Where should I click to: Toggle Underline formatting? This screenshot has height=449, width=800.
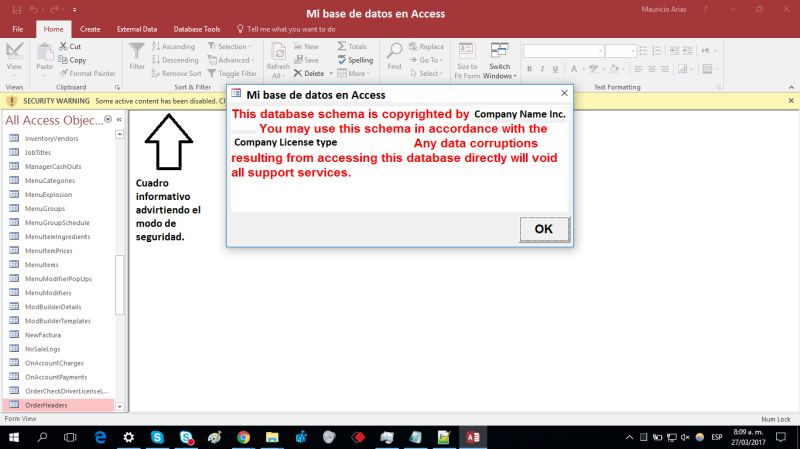pyautogui.click(x=555, y=69)
